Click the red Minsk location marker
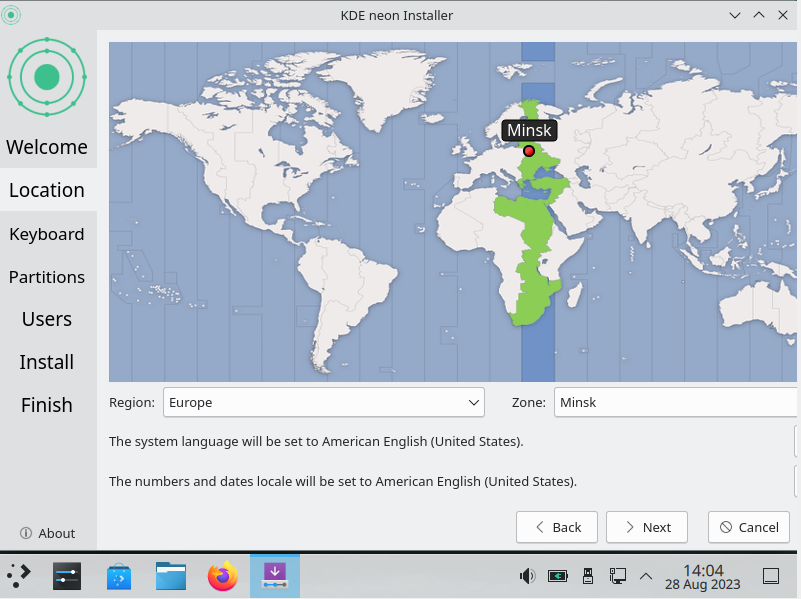The height and width of the screenshot is (599, 801). coord(529,151)
